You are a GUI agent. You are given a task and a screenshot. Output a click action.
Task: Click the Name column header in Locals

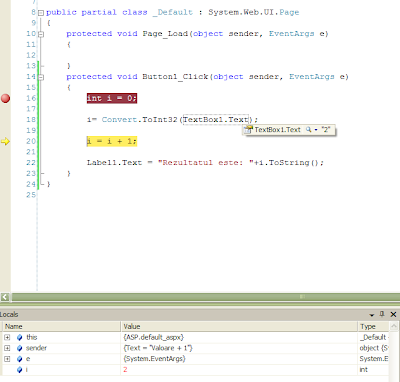pos(61,326)
